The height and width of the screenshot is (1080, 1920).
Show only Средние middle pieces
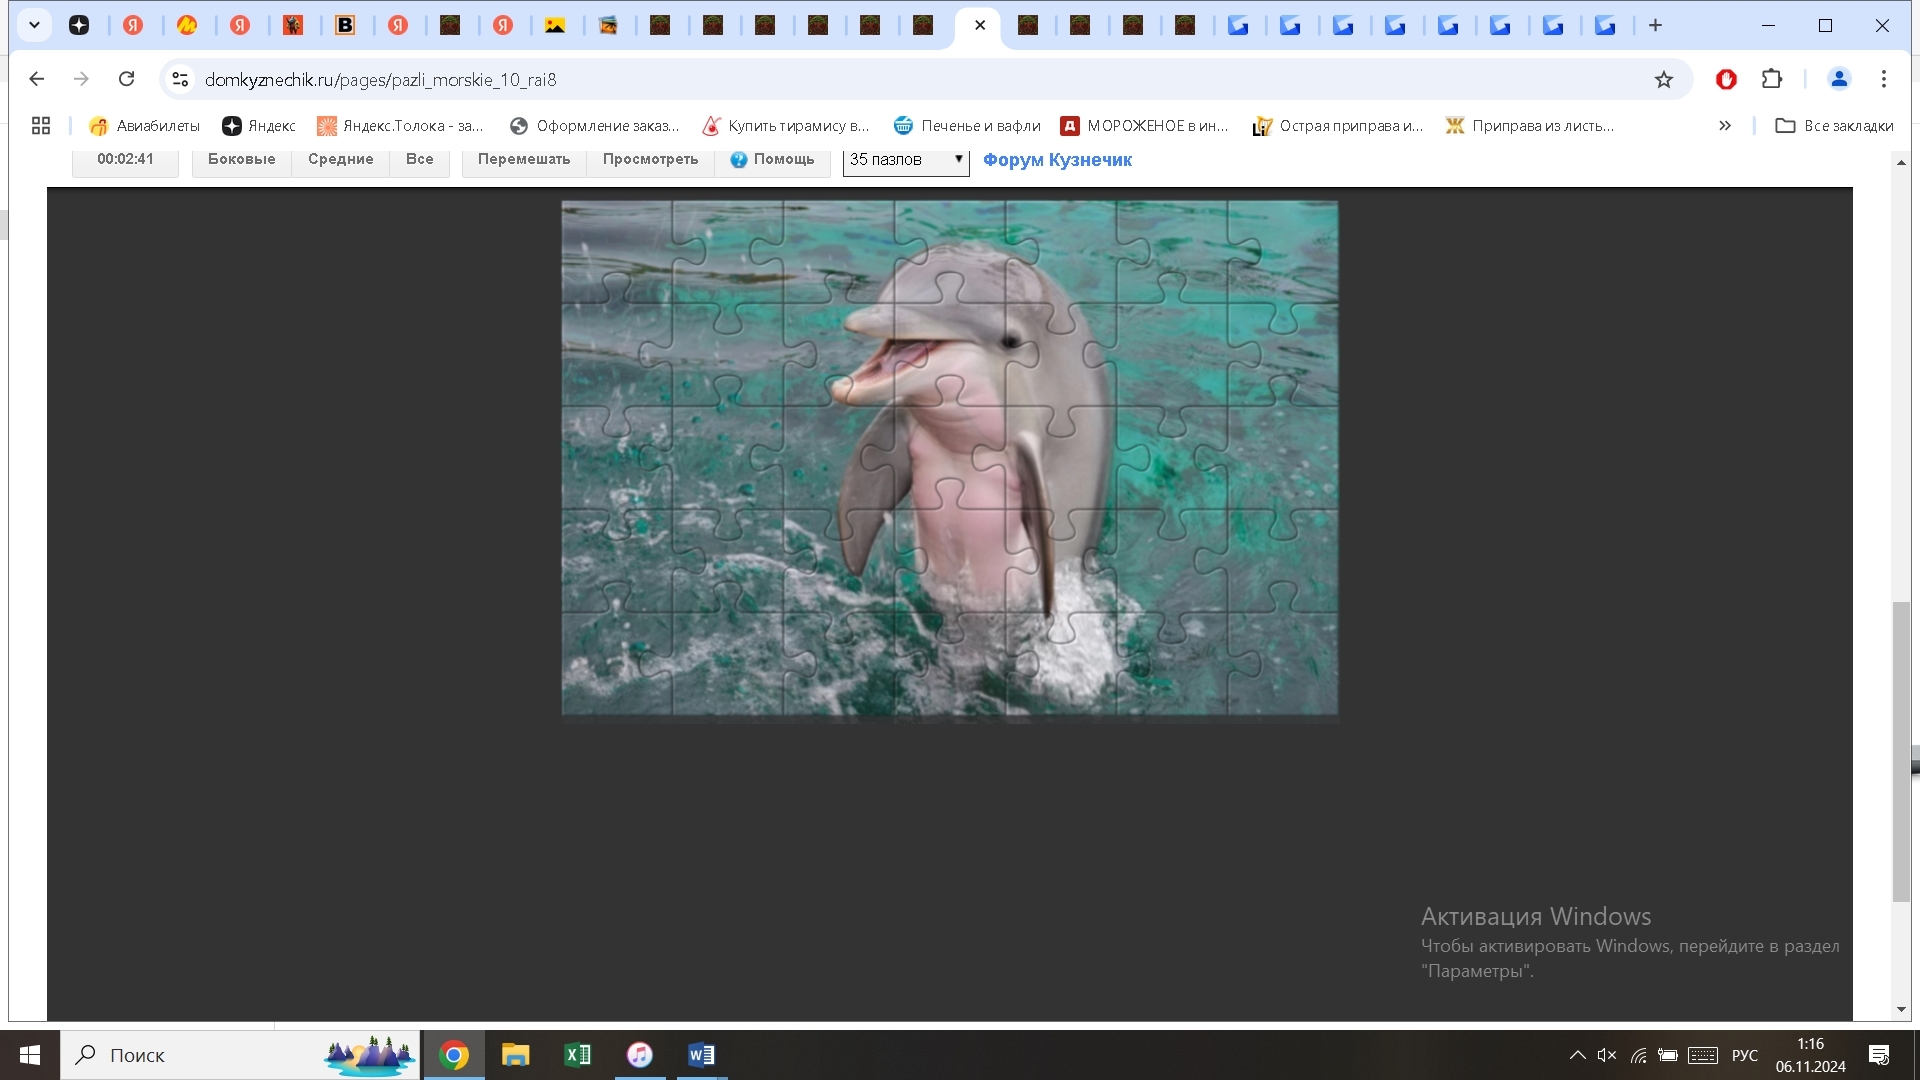(340, 159)
